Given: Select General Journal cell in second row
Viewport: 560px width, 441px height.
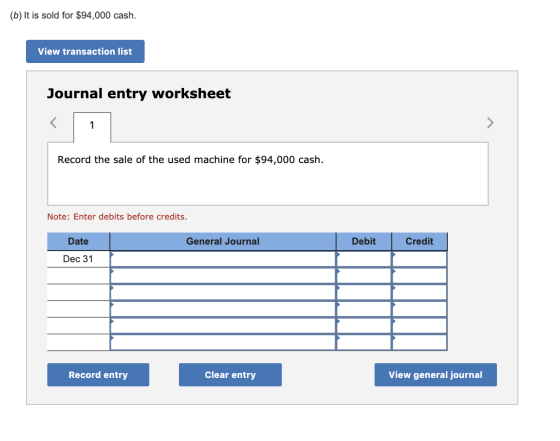Looking at the screenshot, I should (223, 276).
